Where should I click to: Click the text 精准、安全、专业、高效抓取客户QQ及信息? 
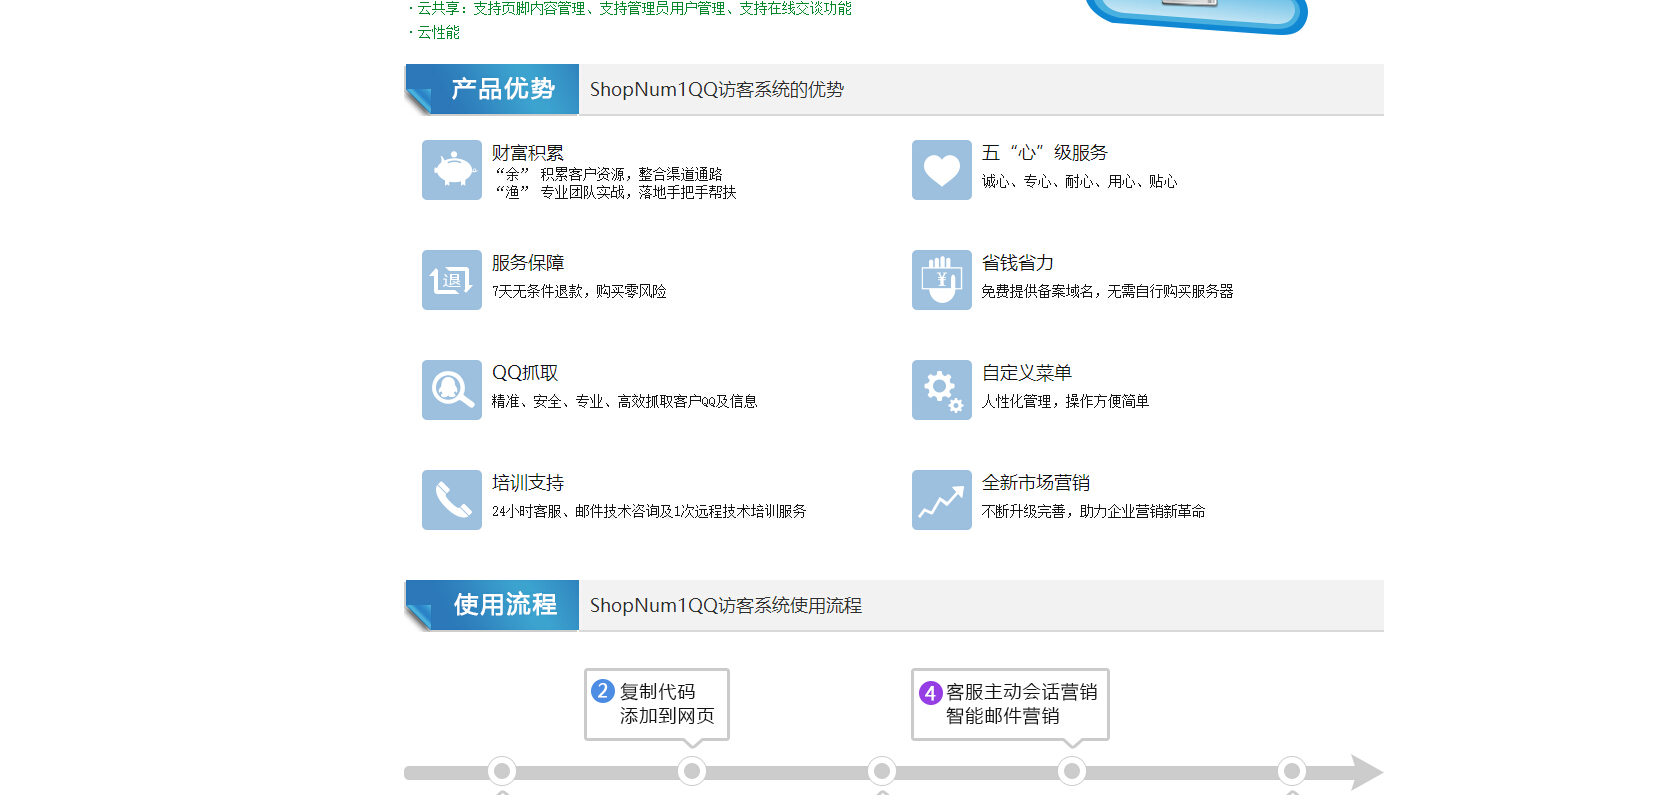[624, 401]
